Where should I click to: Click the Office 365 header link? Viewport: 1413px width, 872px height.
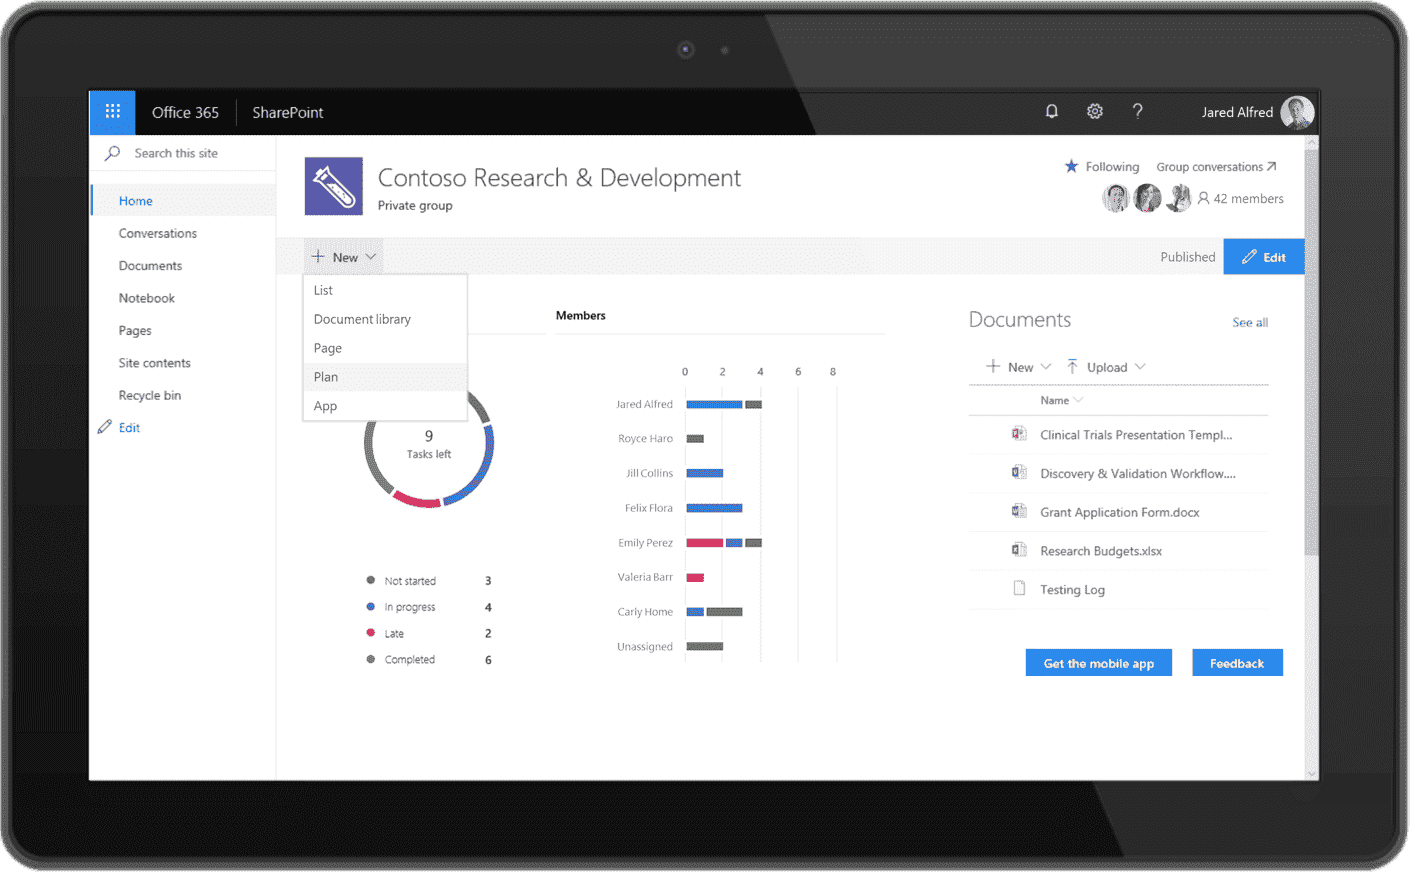185,112
